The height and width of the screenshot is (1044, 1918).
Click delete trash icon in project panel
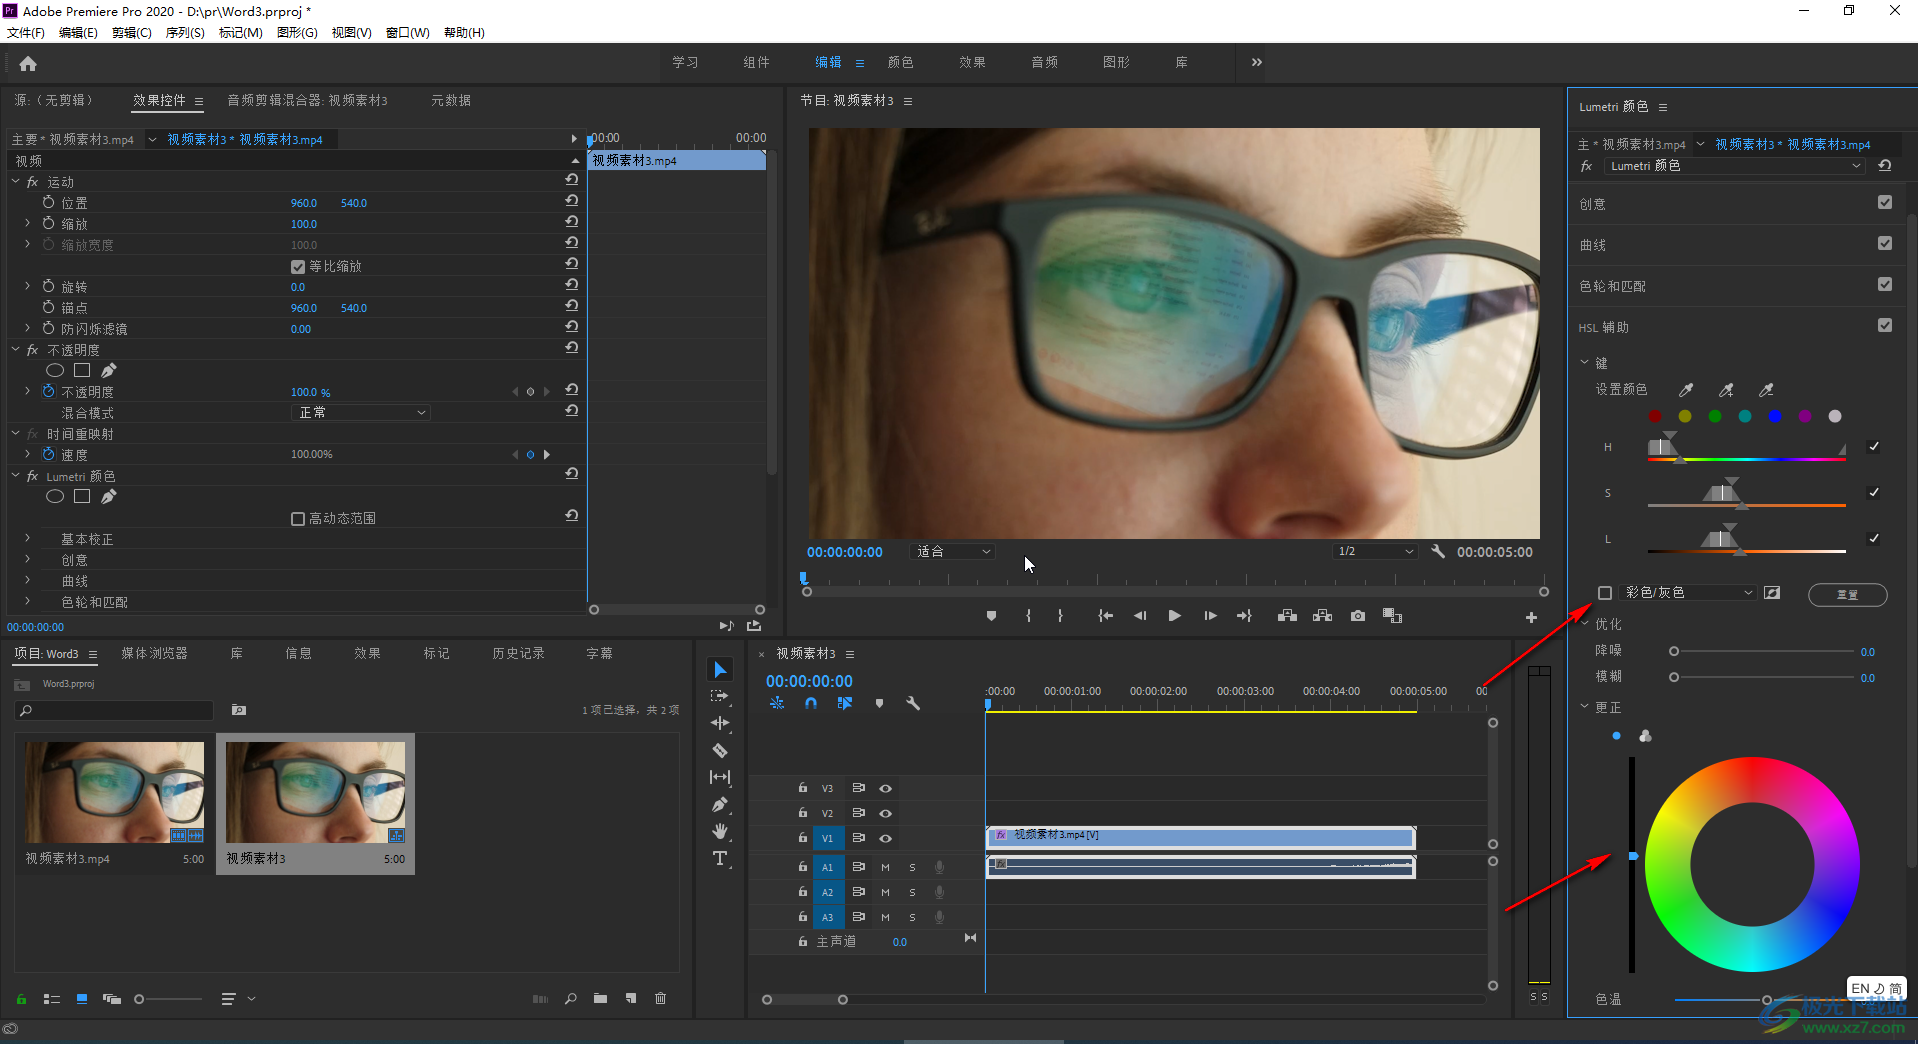(660, 998)
